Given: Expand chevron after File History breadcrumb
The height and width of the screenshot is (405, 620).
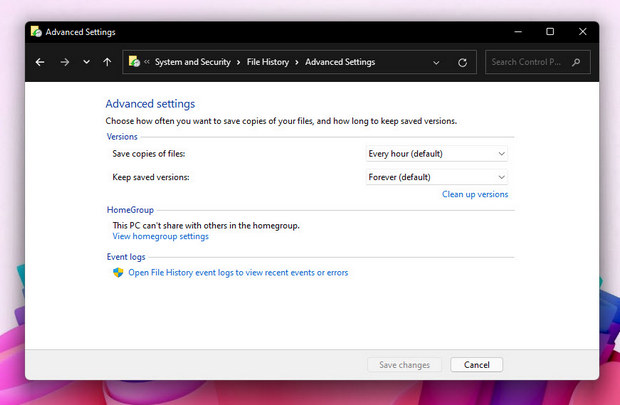Looking at the screenshot, I should pos(297,62).
